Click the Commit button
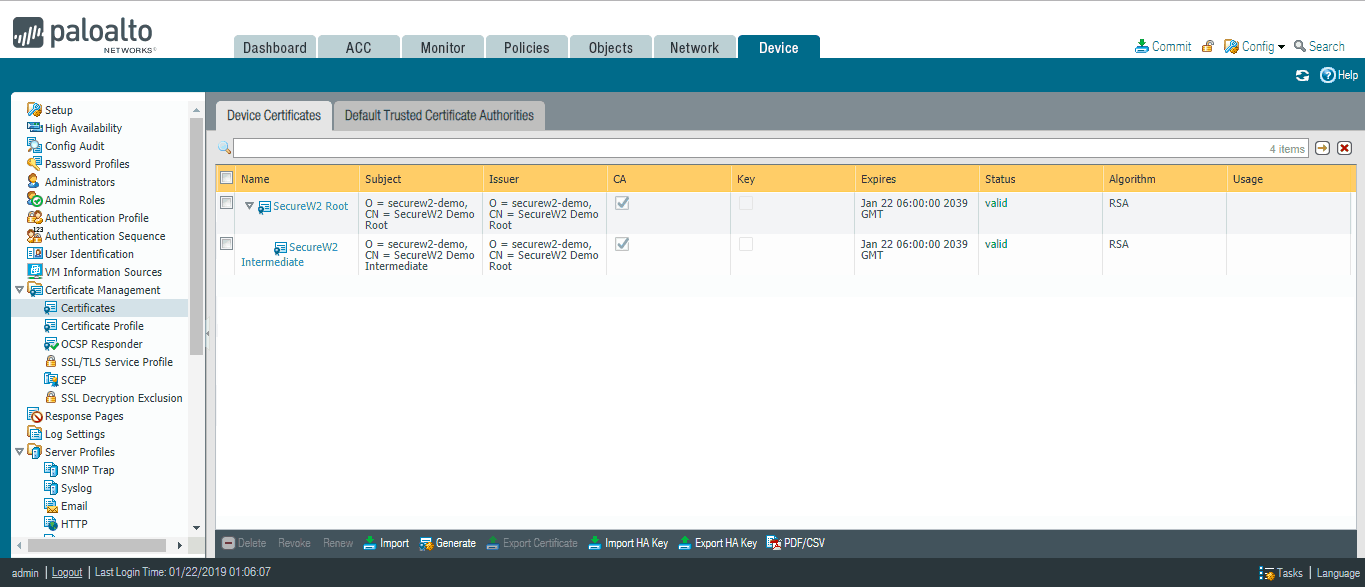 click(x=1163, y=46)
